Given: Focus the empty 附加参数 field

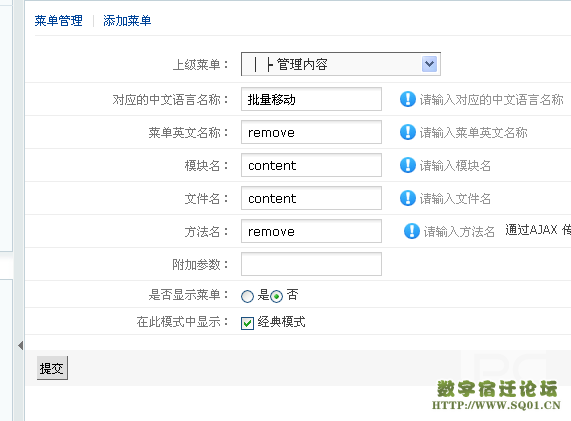Looking at the screenshot, I should (311, 264).
